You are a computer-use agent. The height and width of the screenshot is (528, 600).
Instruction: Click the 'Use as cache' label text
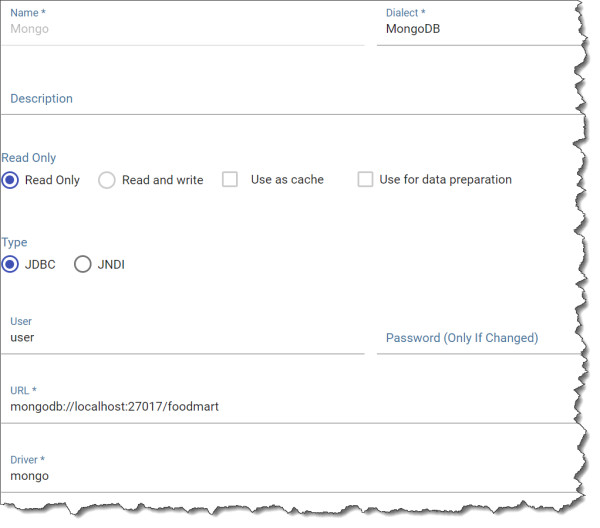click(x=287, y=179)
